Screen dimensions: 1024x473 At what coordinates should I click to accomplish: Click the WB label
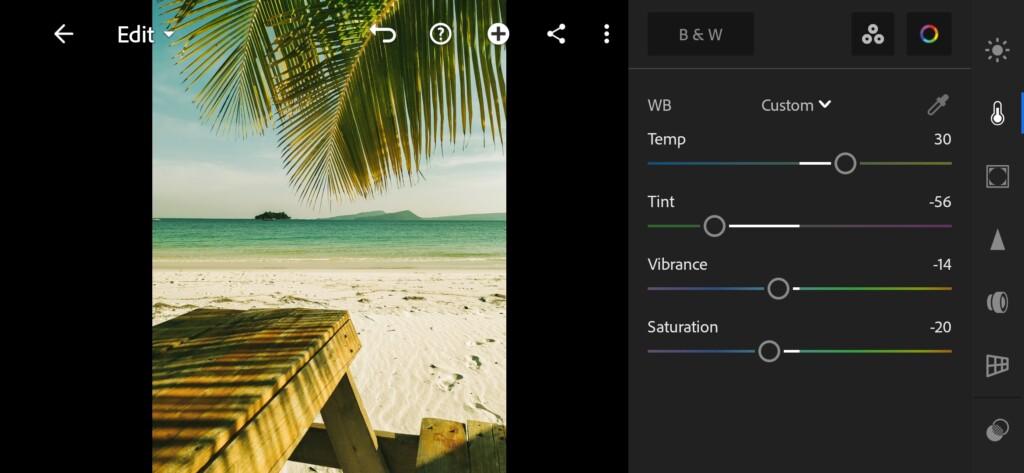coord(659,105)
